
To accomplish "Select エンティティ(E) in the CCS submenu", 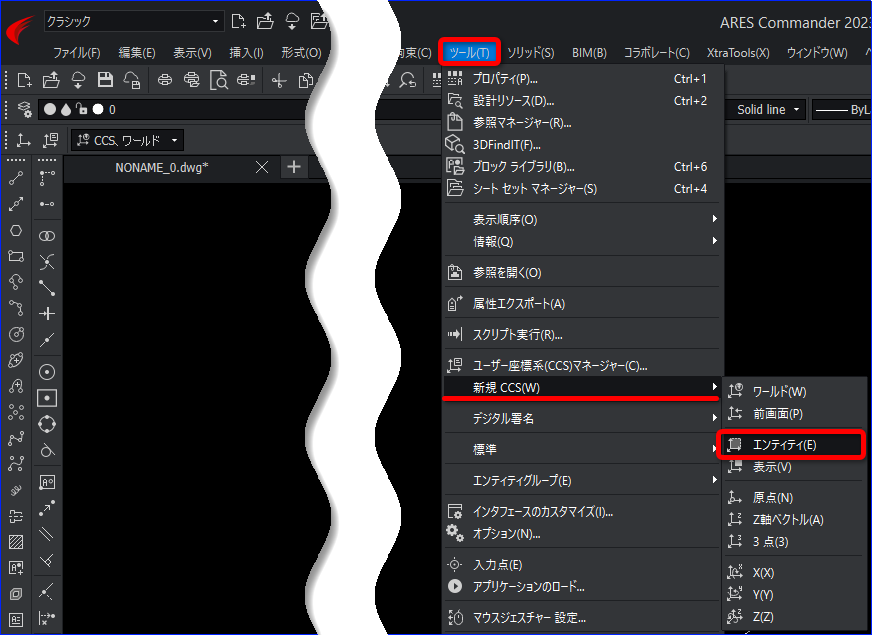I will 790,444.
